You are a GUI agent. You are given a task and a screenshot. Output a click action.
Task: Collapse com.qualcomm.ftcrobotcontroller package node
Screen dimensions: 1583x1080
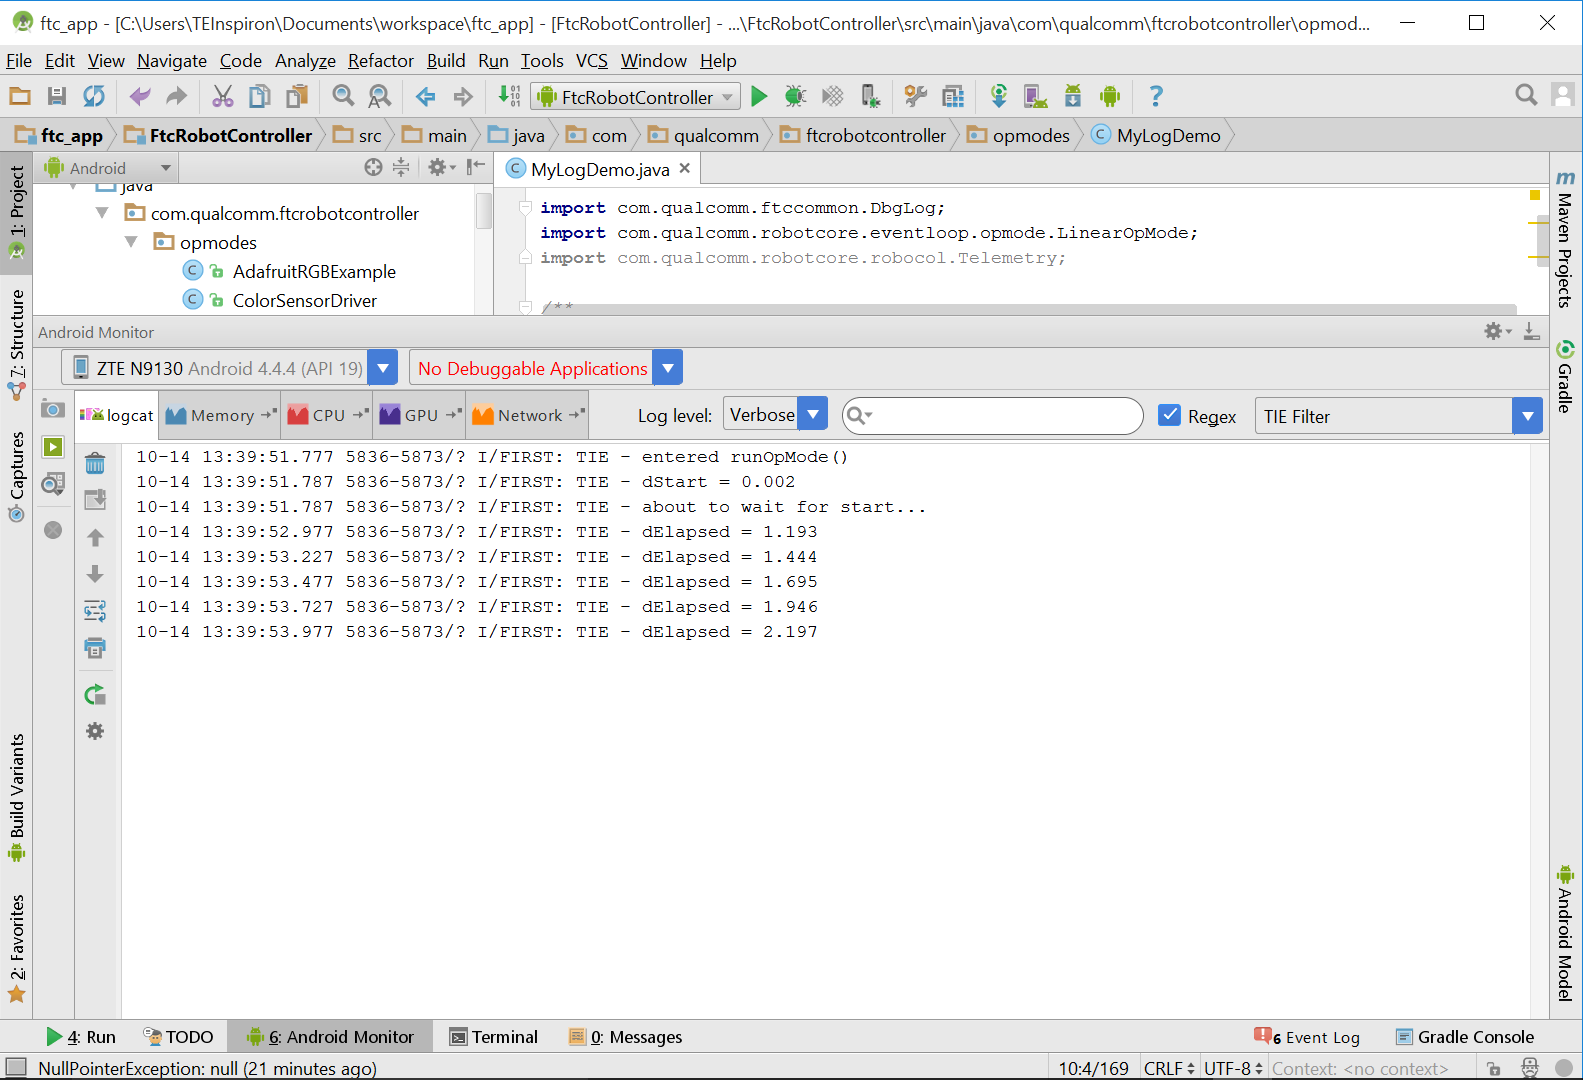pyautogui.click(x=102, y=213)
